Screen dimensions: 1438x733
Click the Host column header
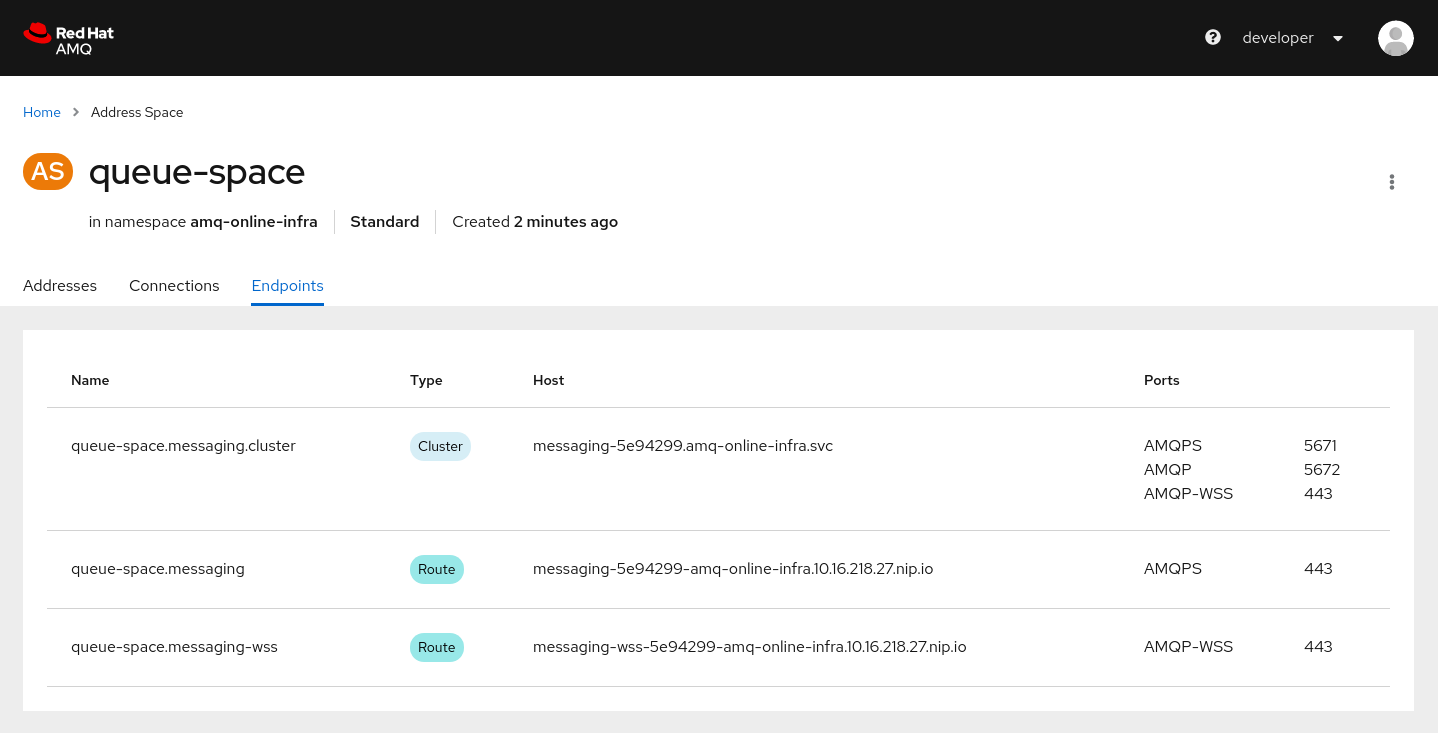click(x=549, y=380)
